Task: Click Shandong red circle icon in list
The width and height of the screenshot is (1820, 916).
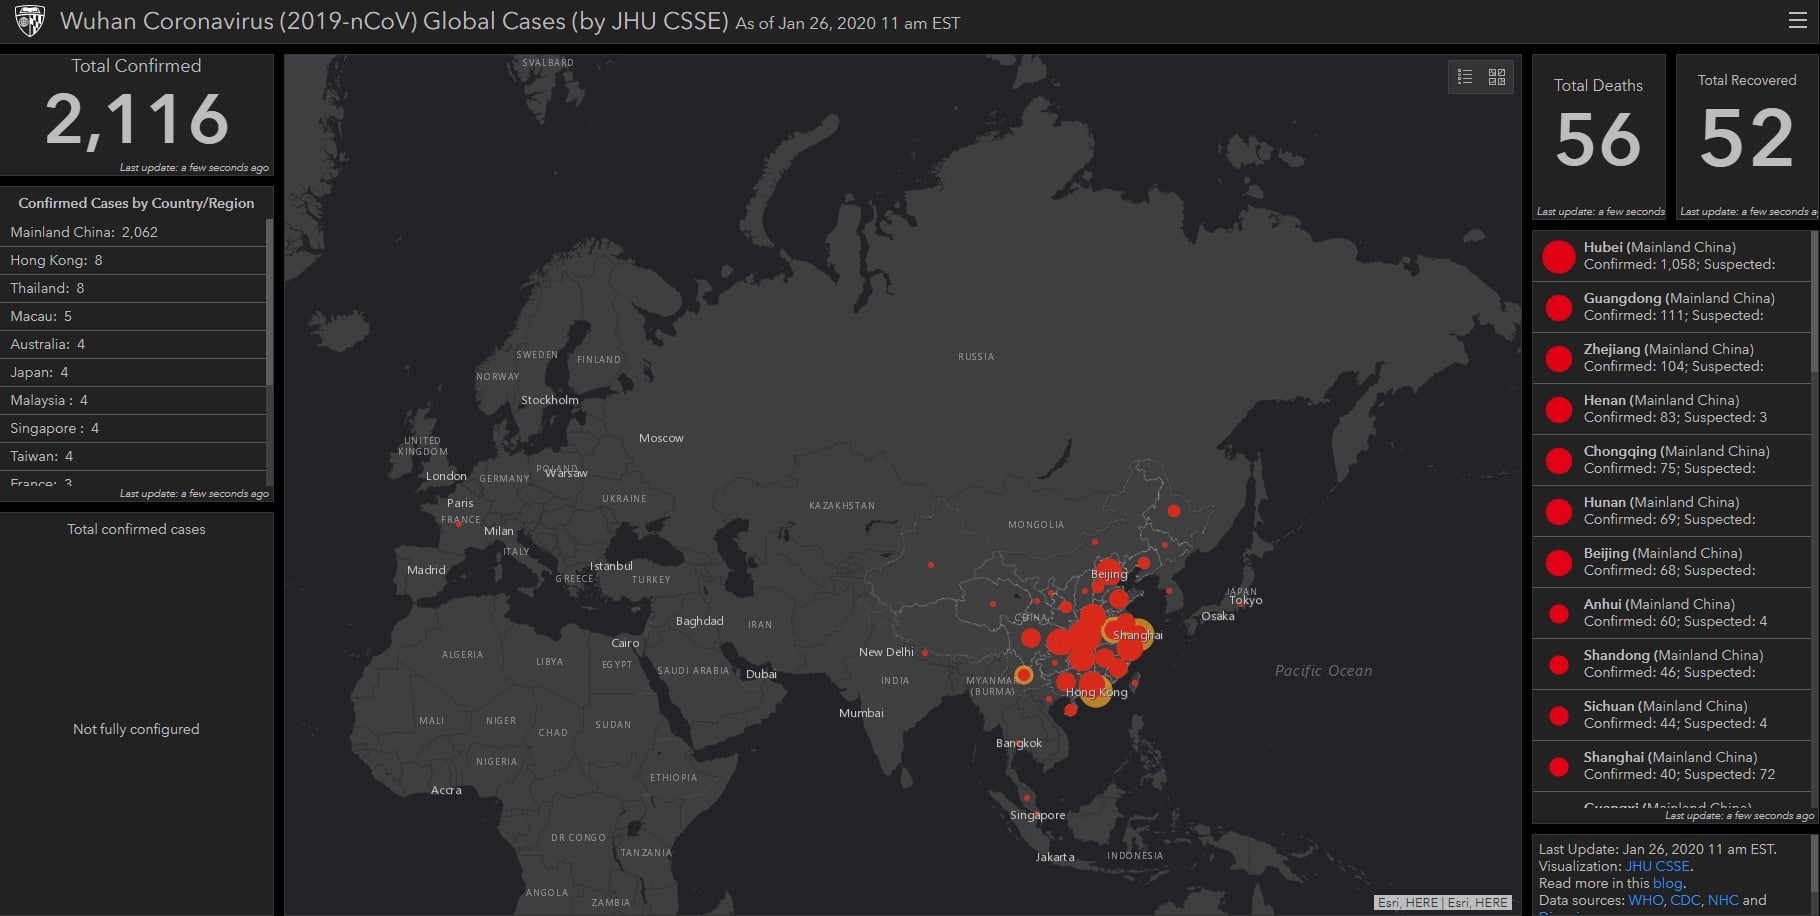Action: point(1559,664)
